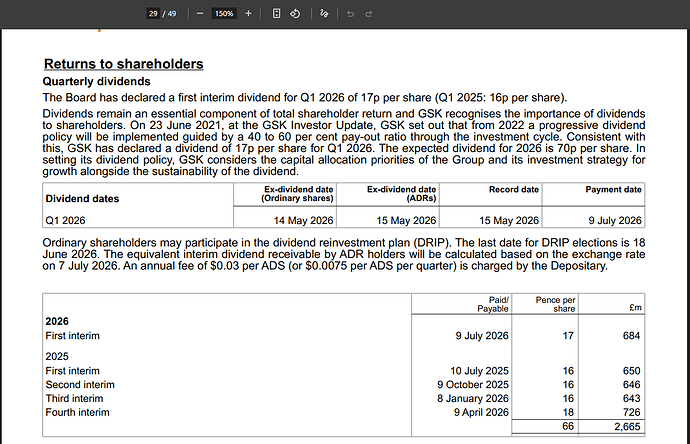This screenshot has height=444, width=690.
Task: Rotate the document counterclockwise
Action: [x=295, y=14]
